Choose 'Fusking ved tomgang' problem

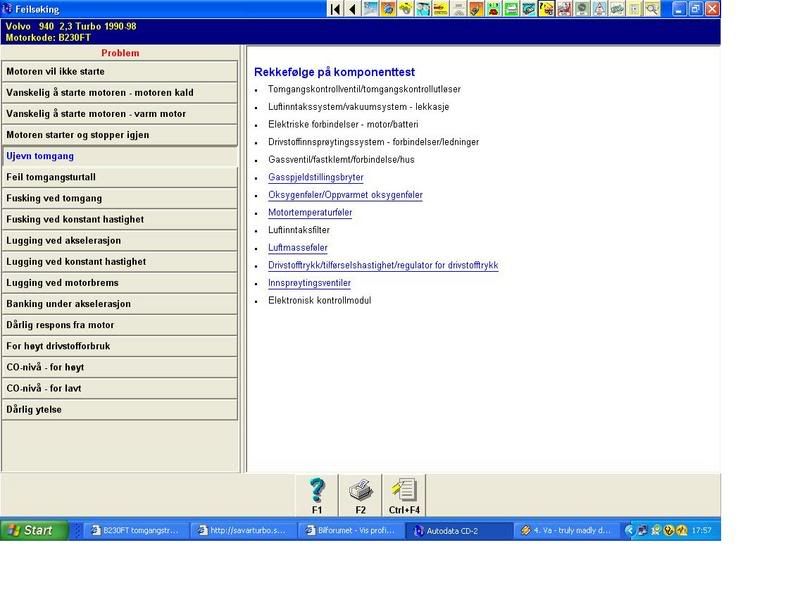pos(120,198)
